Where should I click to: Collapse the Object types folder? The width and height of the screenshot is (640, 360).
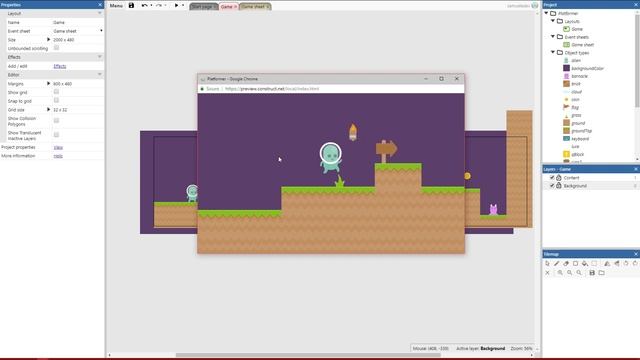(x=553, y=52)
